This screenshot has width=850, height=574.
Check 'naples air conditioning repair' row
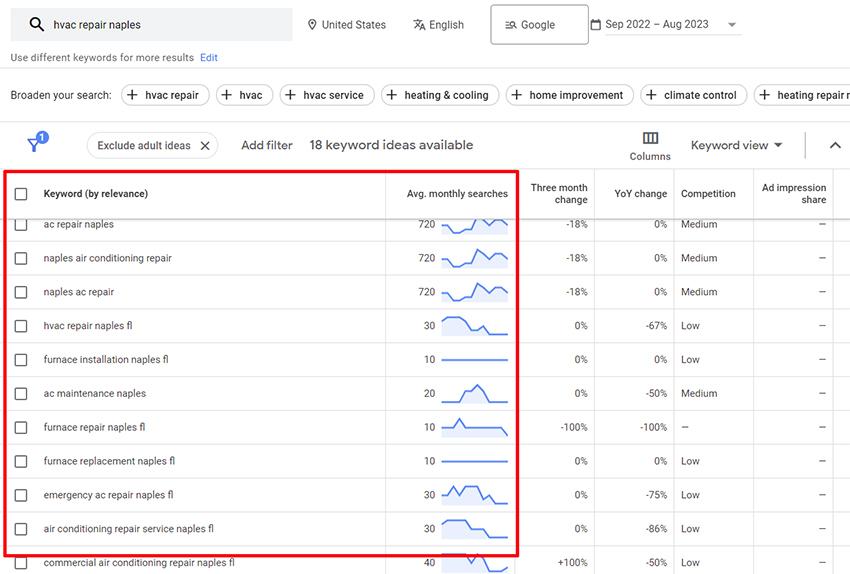pos(21,259)
